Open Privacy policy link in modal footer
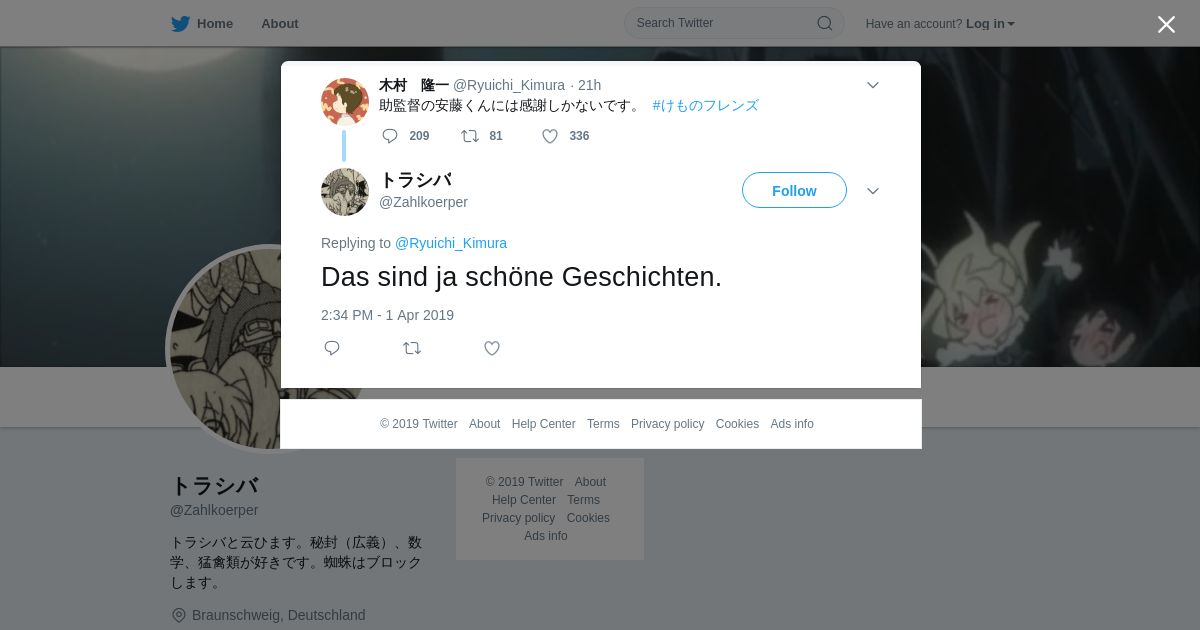1200x630 pixels. pyautogui.click(x=667, y=424)
